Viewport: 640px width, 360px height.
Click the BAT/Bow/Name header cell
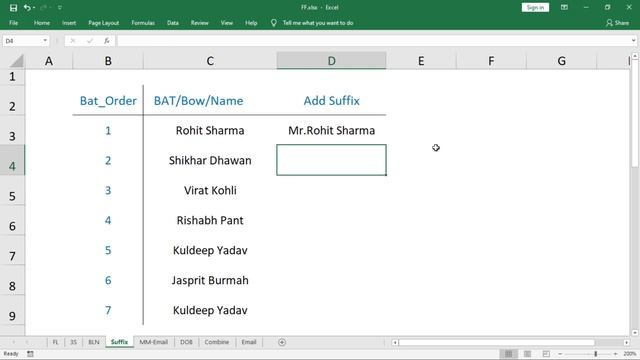click(210, 100)
